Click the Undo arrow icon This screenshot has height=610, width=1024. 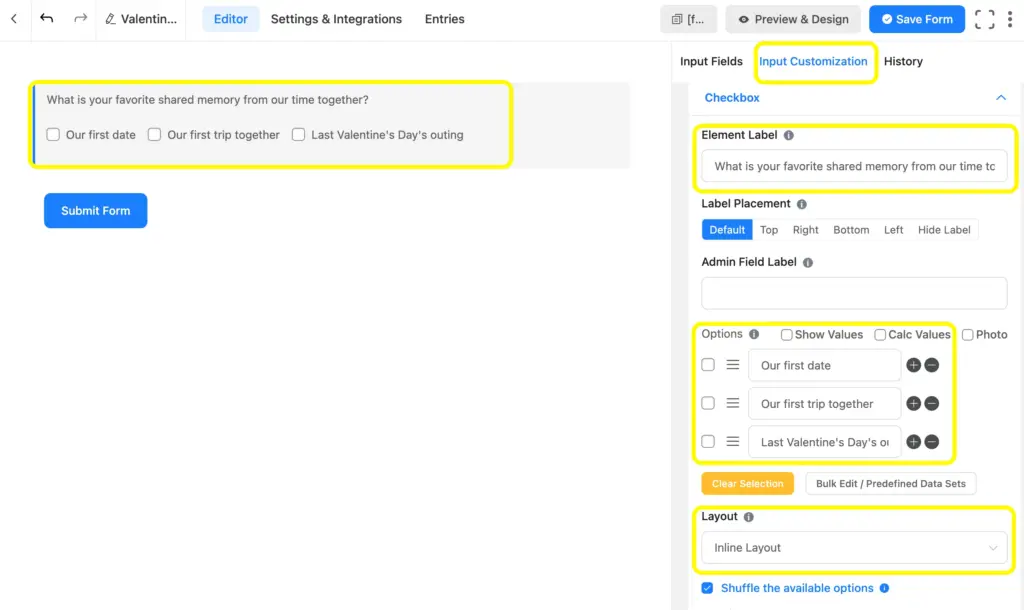pyautogui.click(x=46, y=18)
